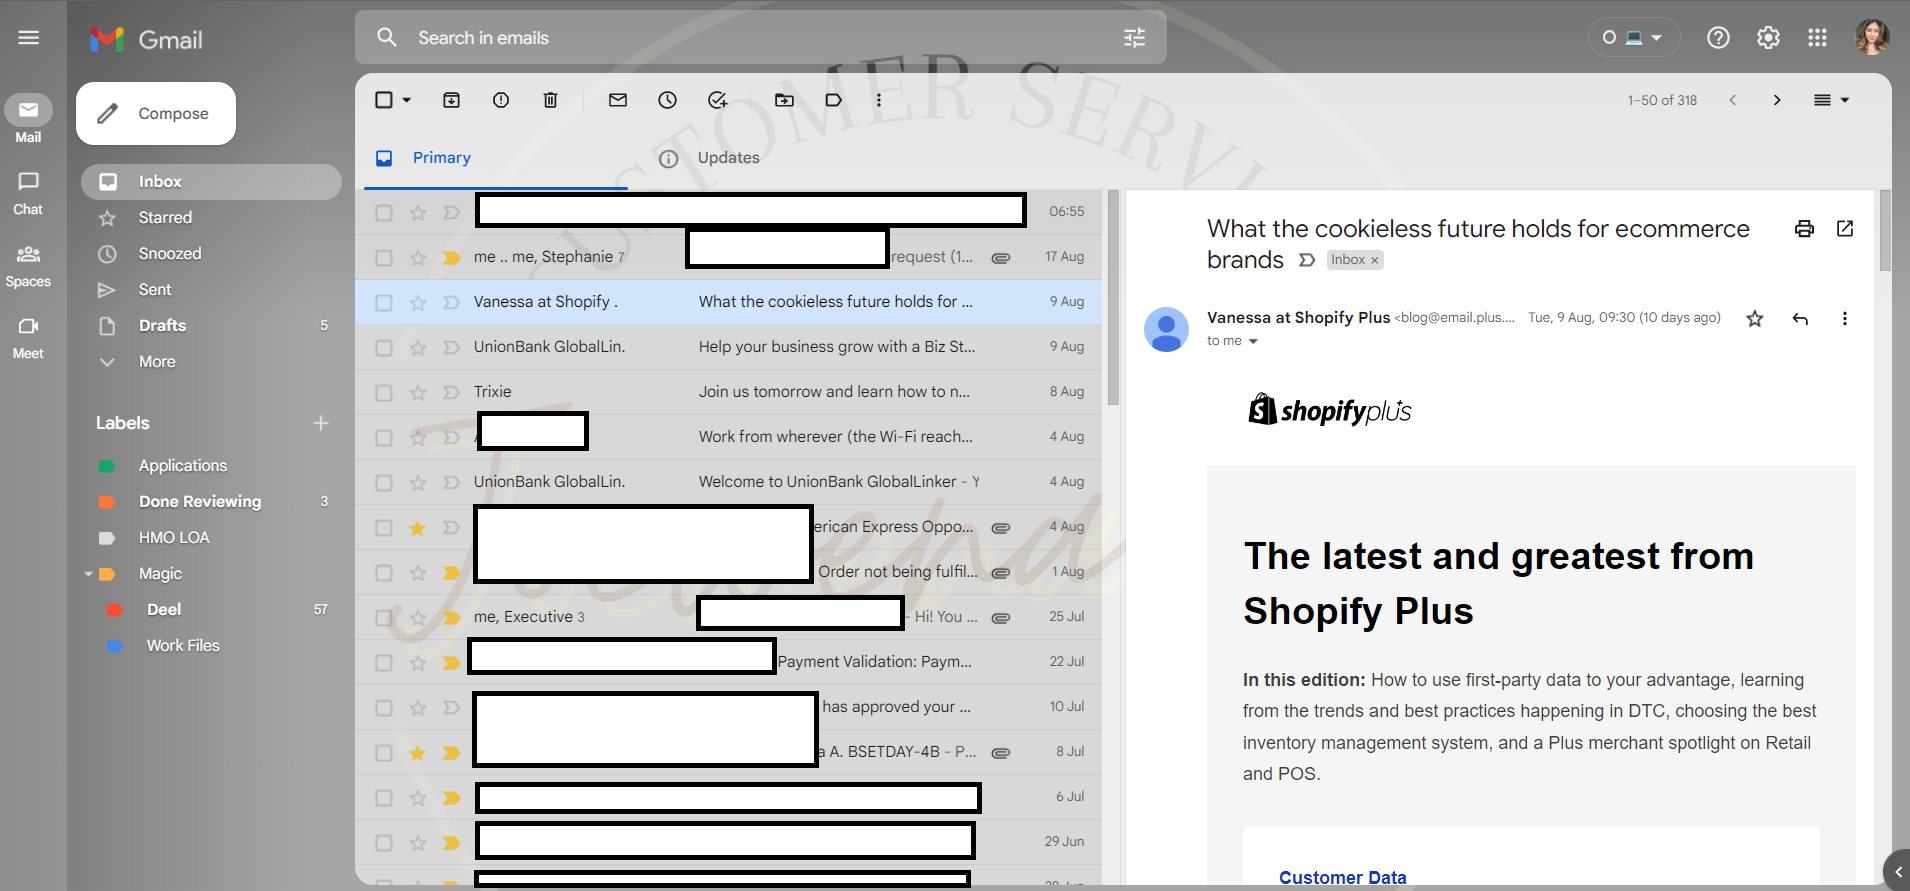The height and width of the screenshot is (891, 1910).
Task: Switch to the Primary tab
Action: click(x=496, y=158)
